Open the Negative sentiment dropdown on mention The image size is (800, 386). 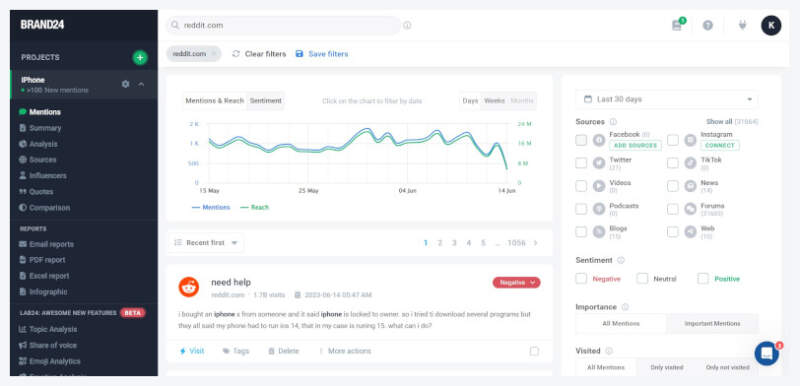coord(516,282)
